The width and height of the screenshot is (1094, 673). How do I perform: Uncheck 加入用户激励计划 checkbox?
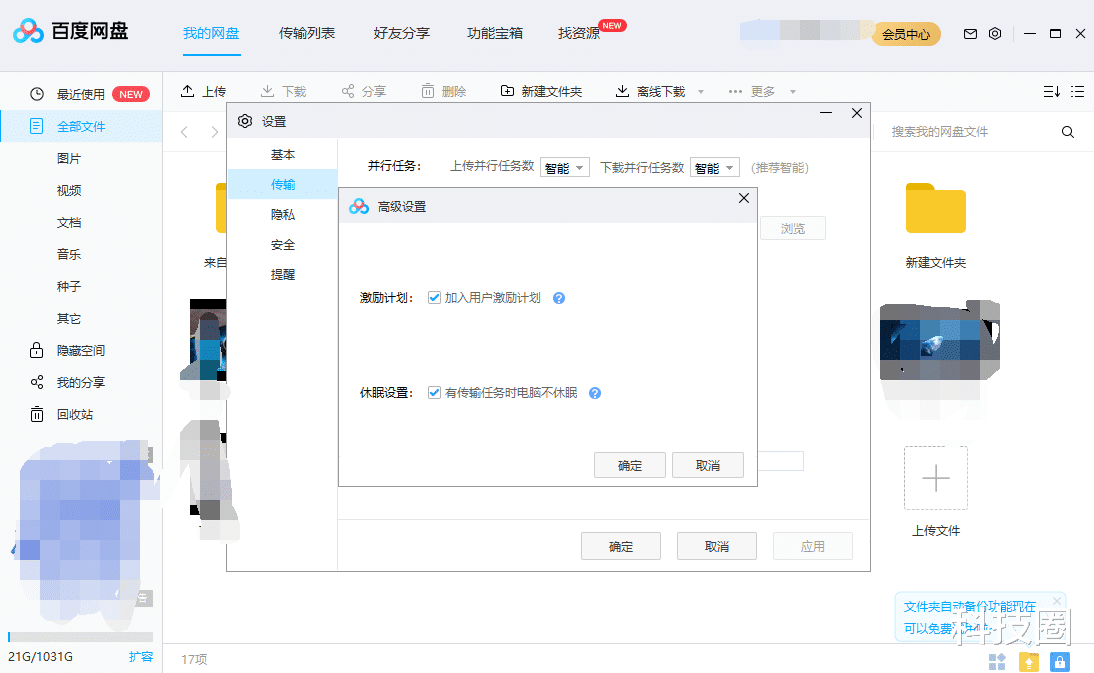435,297
